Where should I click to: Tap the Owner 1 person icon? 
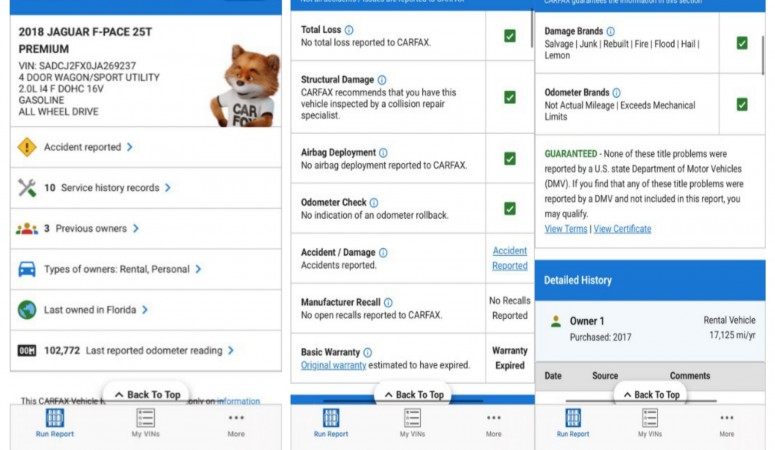coord(556,321)
